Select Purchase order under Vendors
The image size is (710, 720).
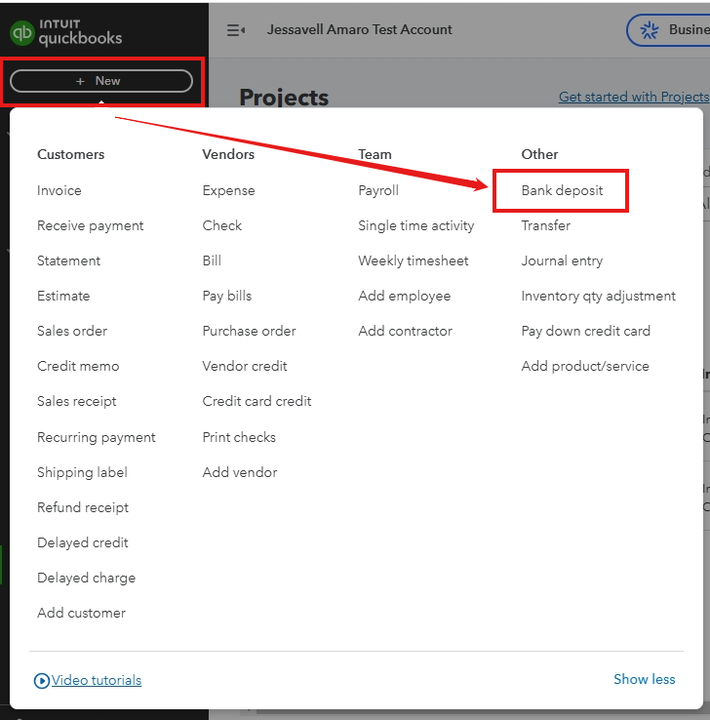pos(249,331)
